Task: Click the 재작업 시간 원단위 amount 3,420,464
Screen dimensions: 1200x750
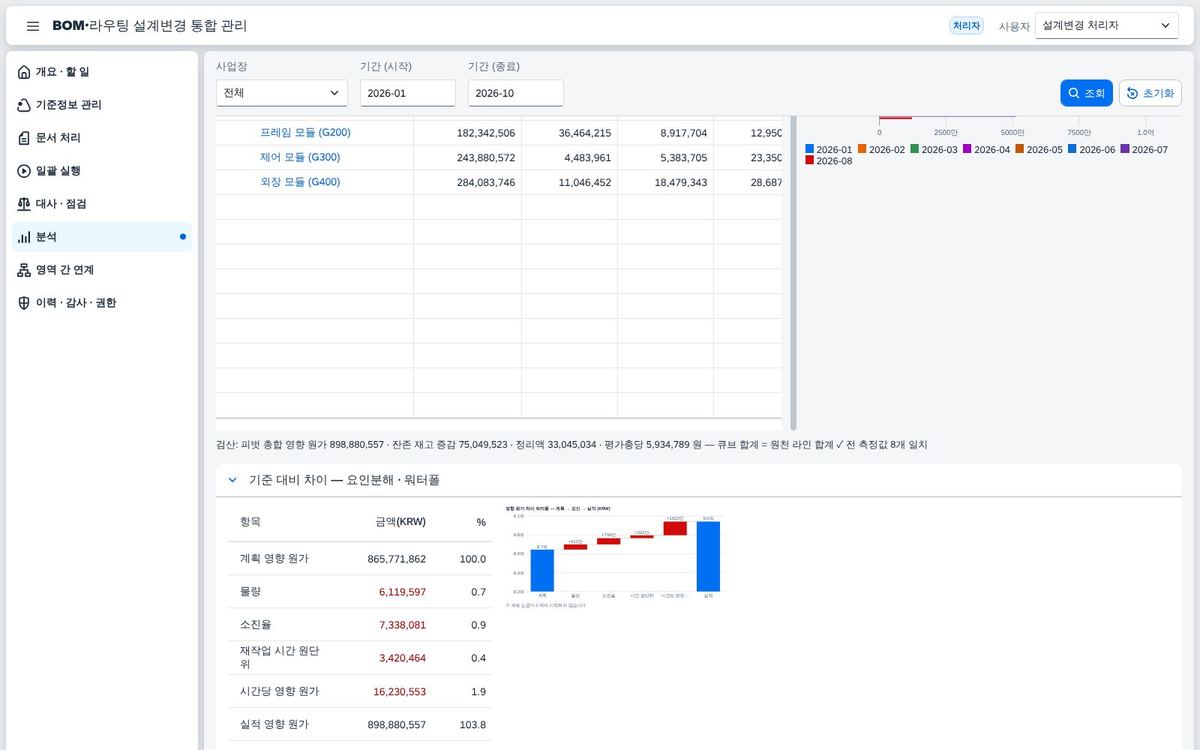Action: (x=402, y=658)
